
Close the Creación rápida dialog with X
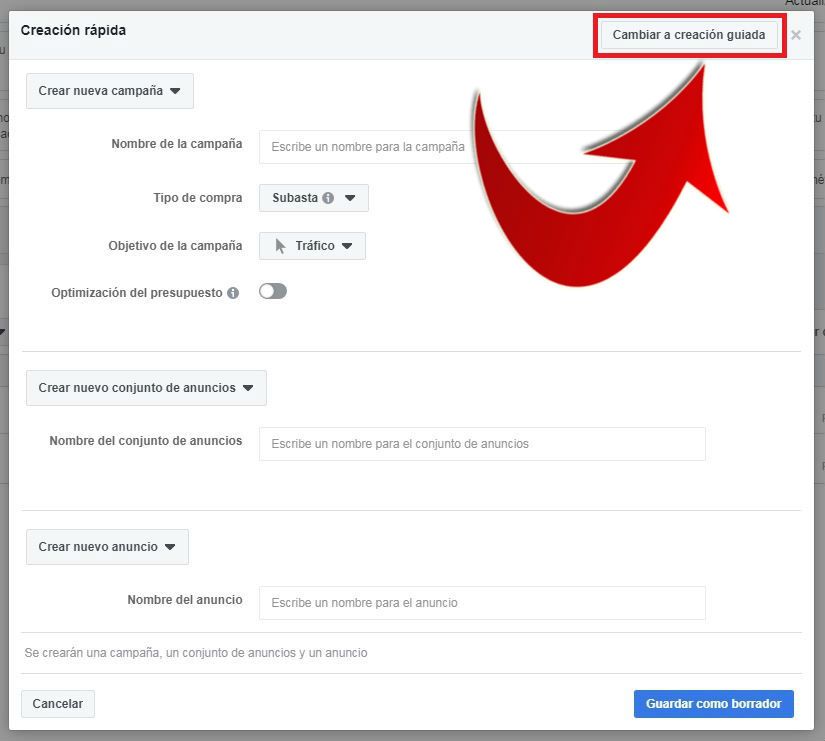(796, 35)
